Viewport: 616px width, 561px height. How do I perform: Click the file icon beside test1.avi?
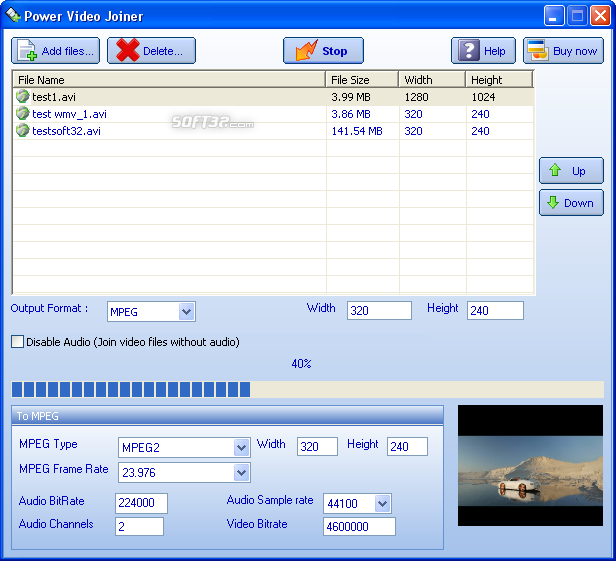23,96
